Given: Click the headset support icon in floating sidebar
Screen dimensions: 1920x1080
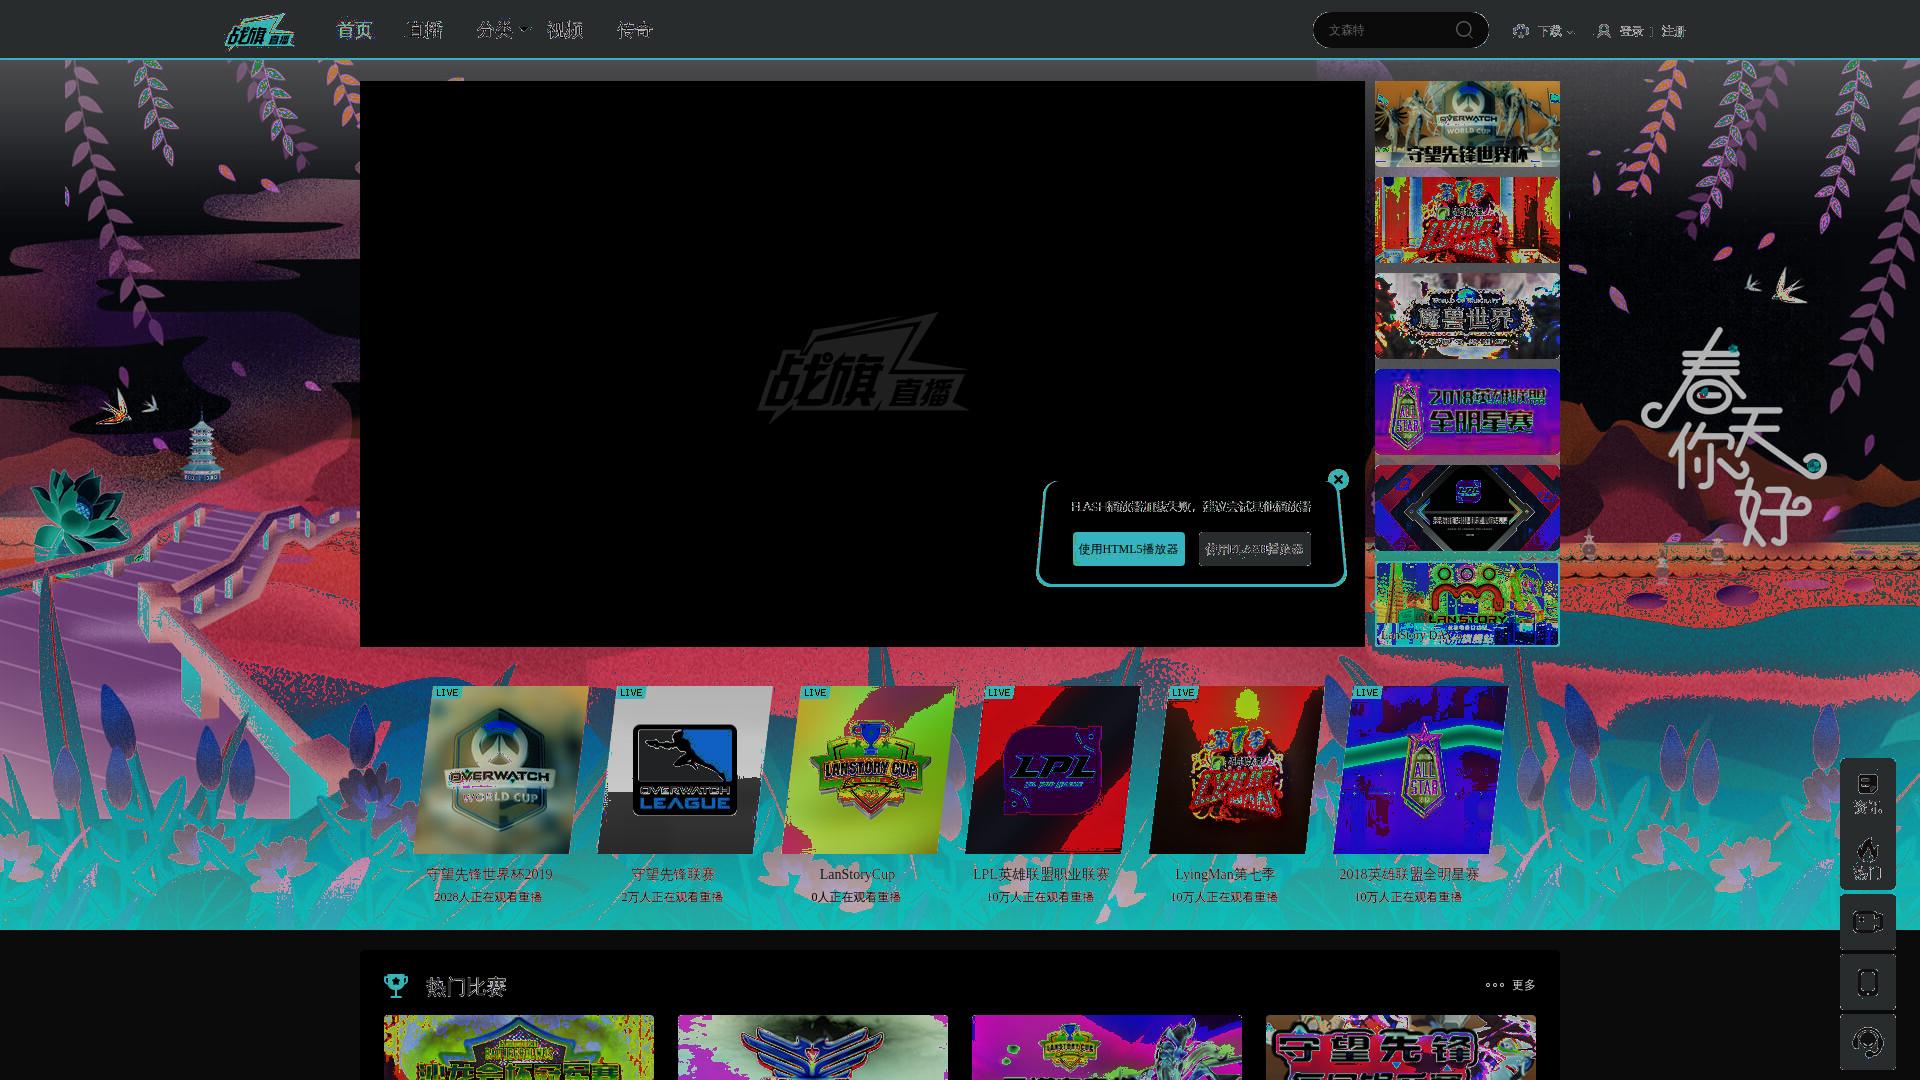Looking at the screenshot, I should [1867, 1042].
